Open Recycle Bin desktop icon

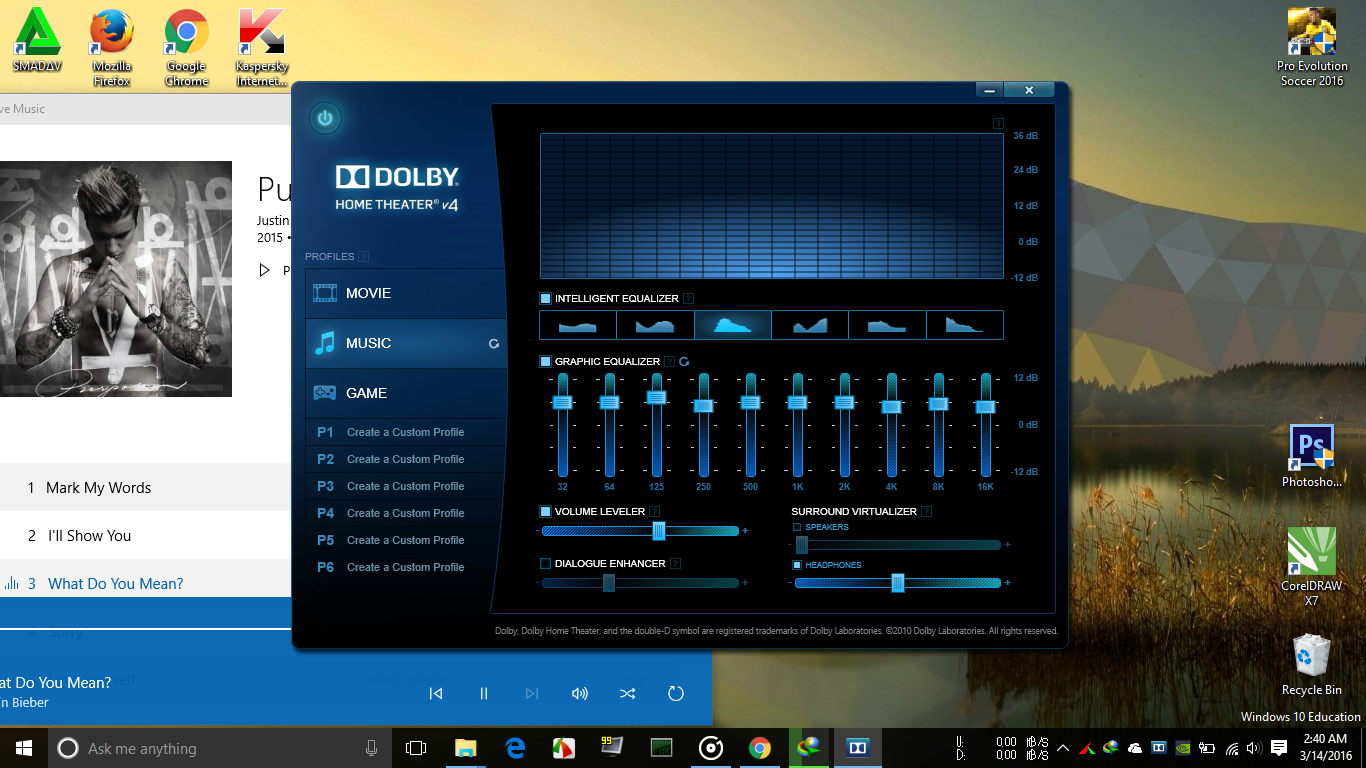1312,665
